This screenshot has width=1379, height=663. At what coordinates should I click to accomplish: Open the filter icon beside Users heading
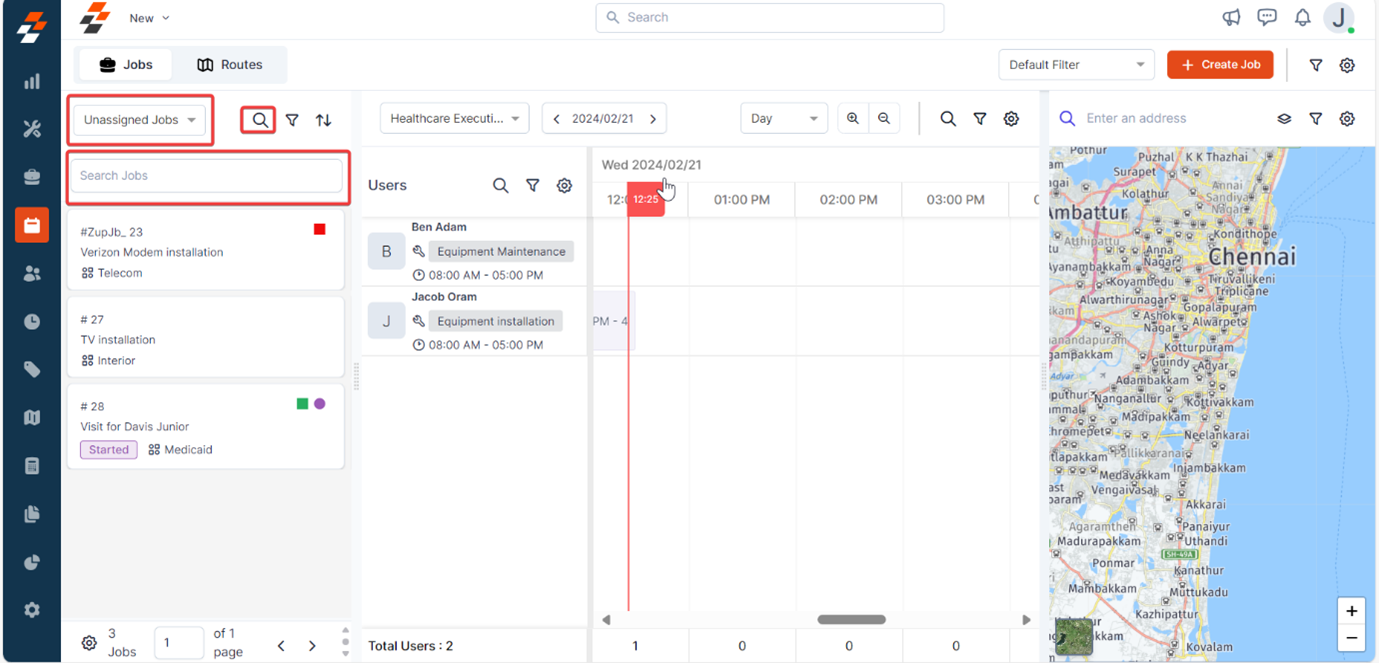pyautogui.click(x=533, y=185)
